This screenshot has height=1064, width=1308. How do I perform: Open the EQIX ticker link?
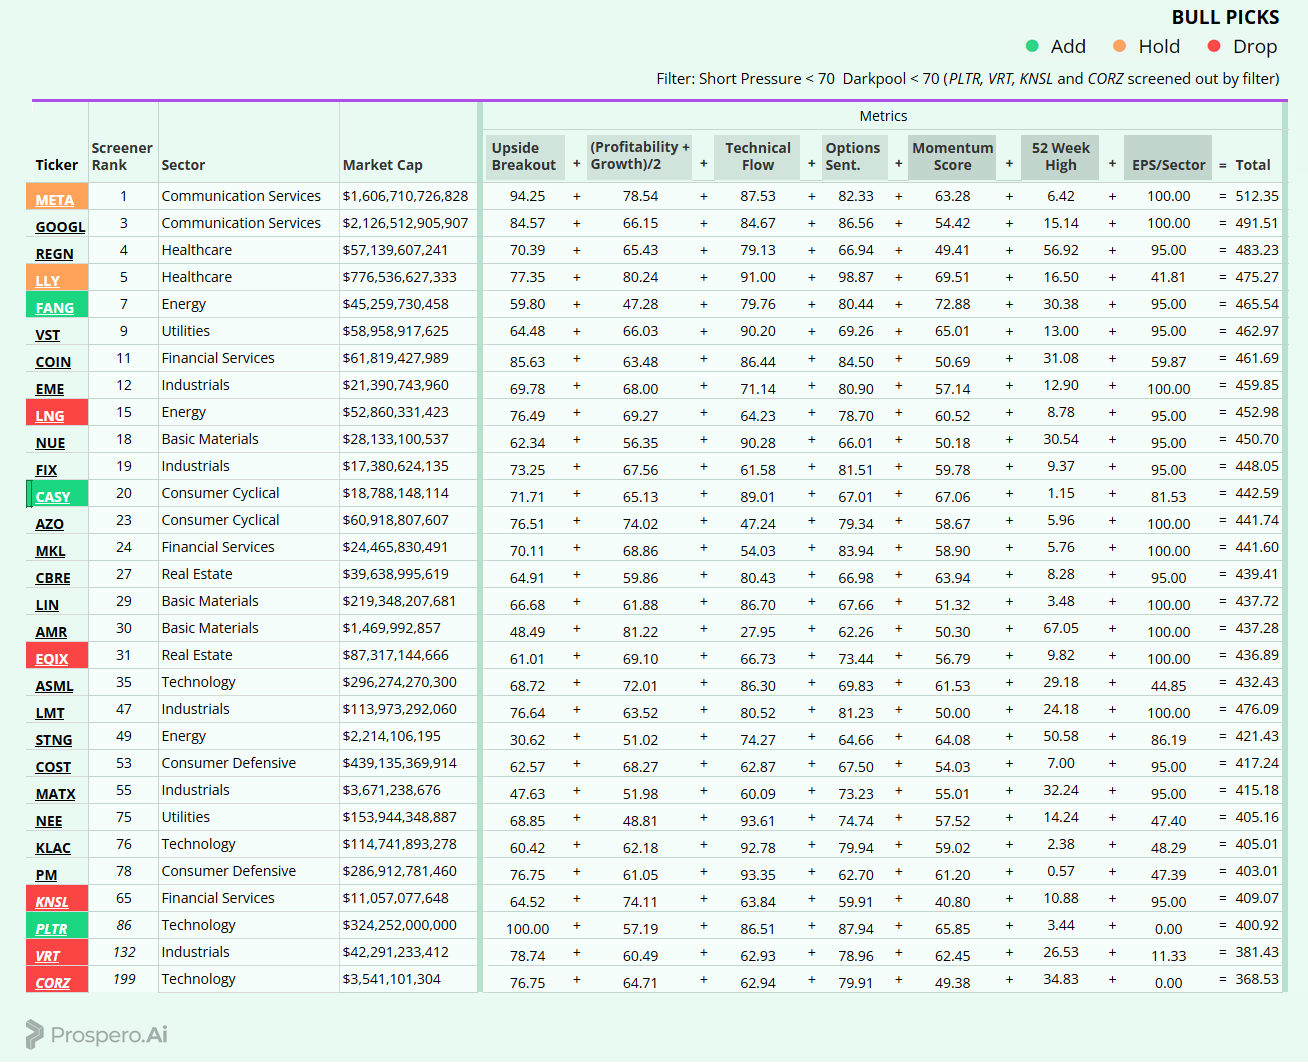(x=52, y=659)
